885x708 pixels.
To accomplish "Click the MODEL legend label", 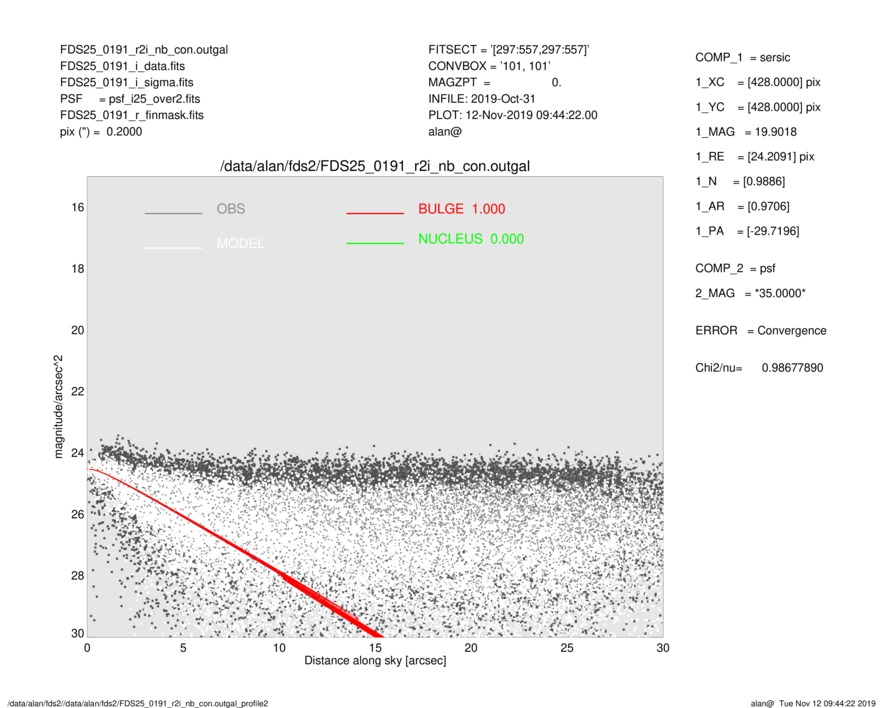I will pos(240,243).
